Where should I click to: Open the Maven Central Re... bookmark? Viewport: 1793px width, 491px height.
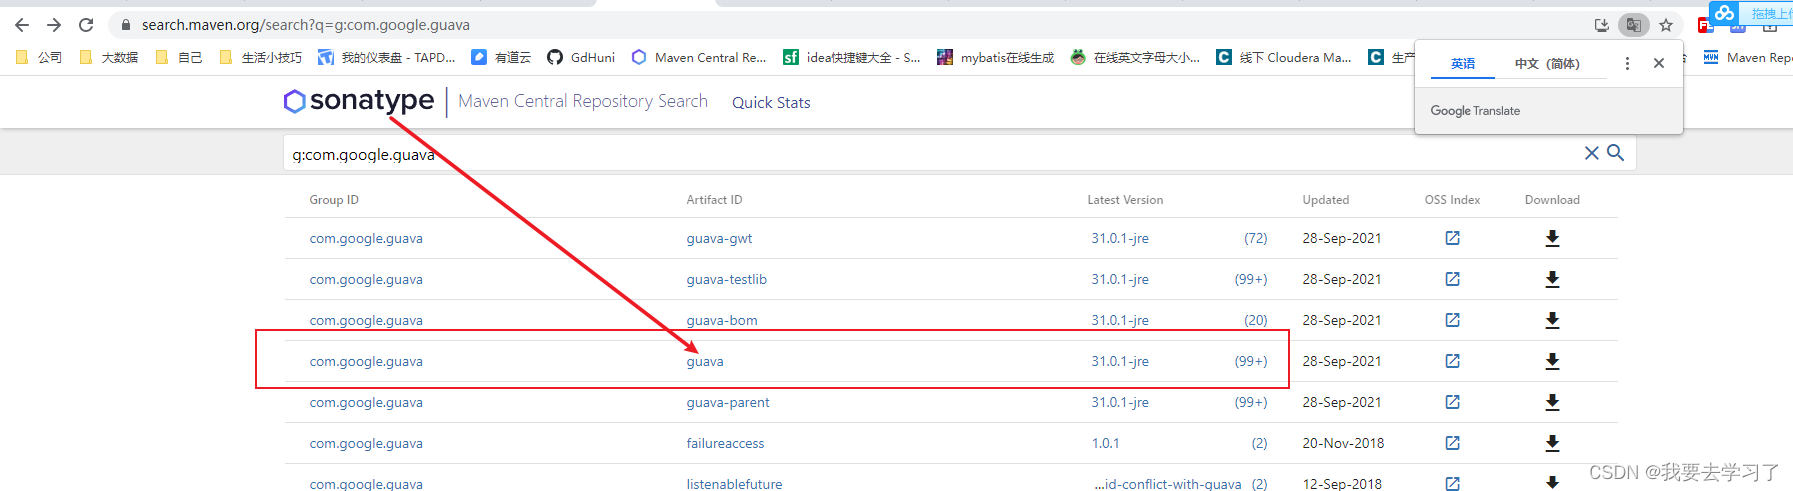click(x=699, y=57)
